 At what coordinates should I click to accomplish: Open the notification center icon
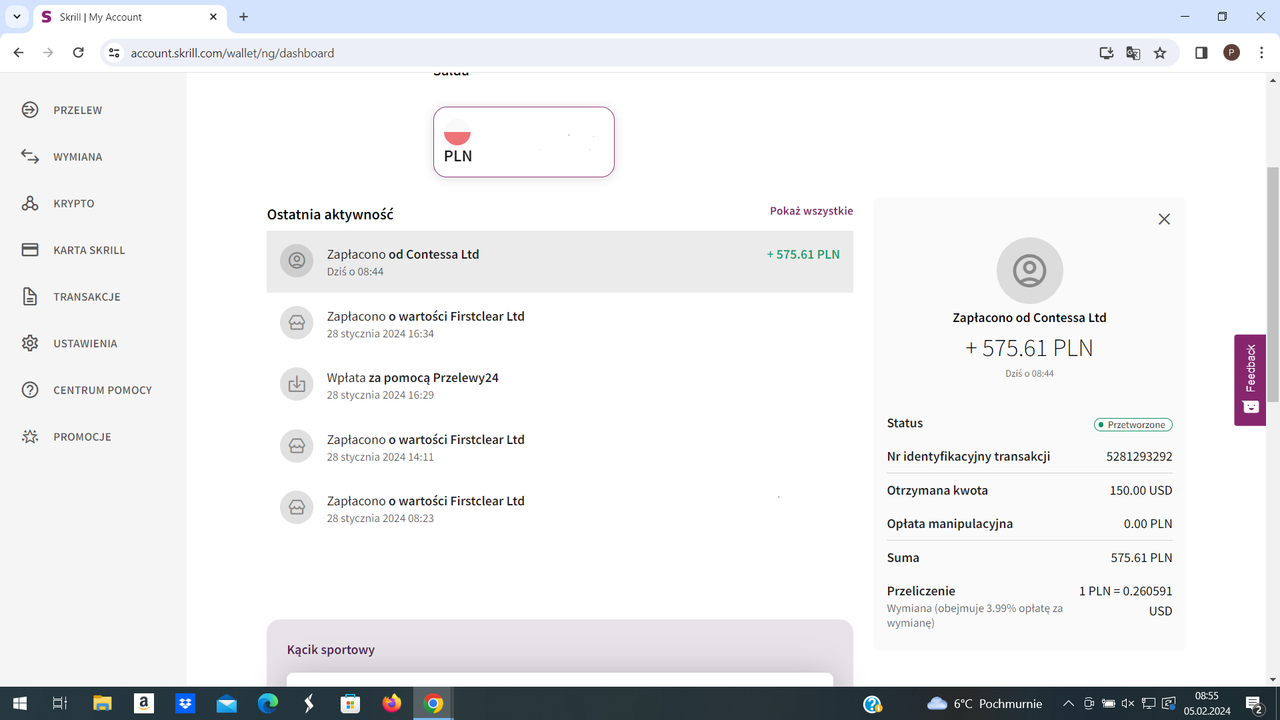tap(1254, 704)
